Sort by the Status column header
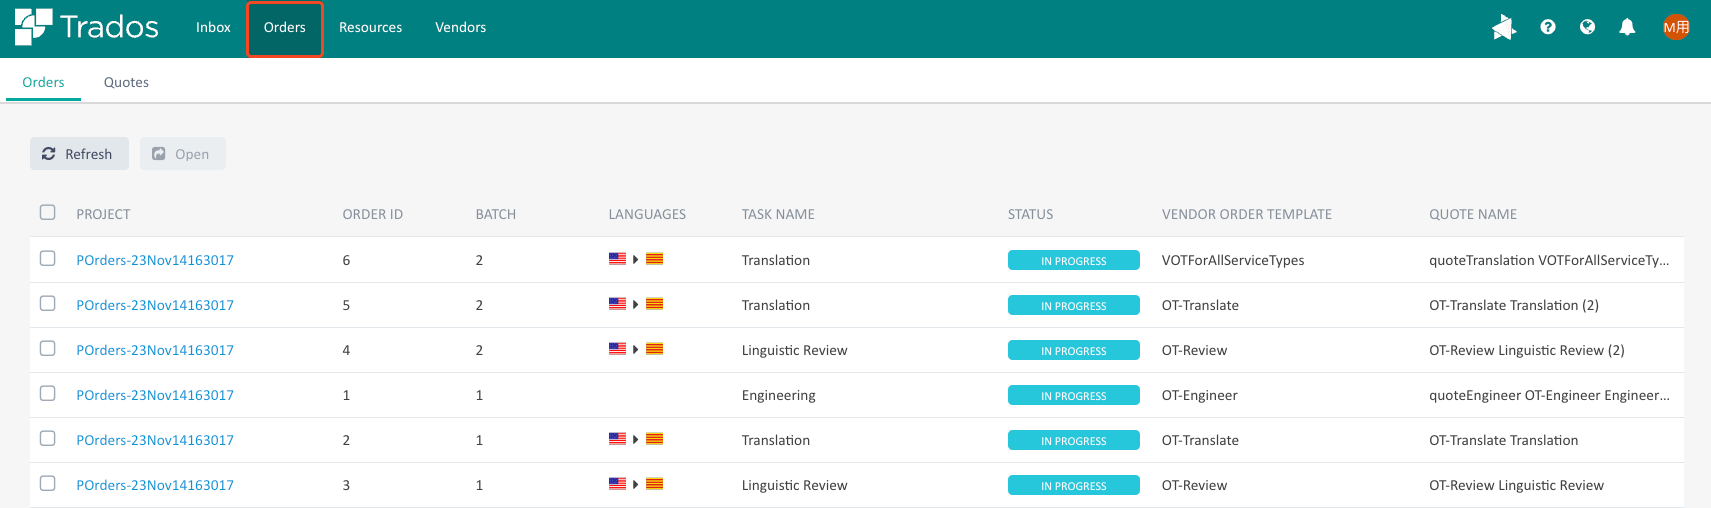Image resolution: width=1711 pixels, height=508 pixels. [1030, 214]
